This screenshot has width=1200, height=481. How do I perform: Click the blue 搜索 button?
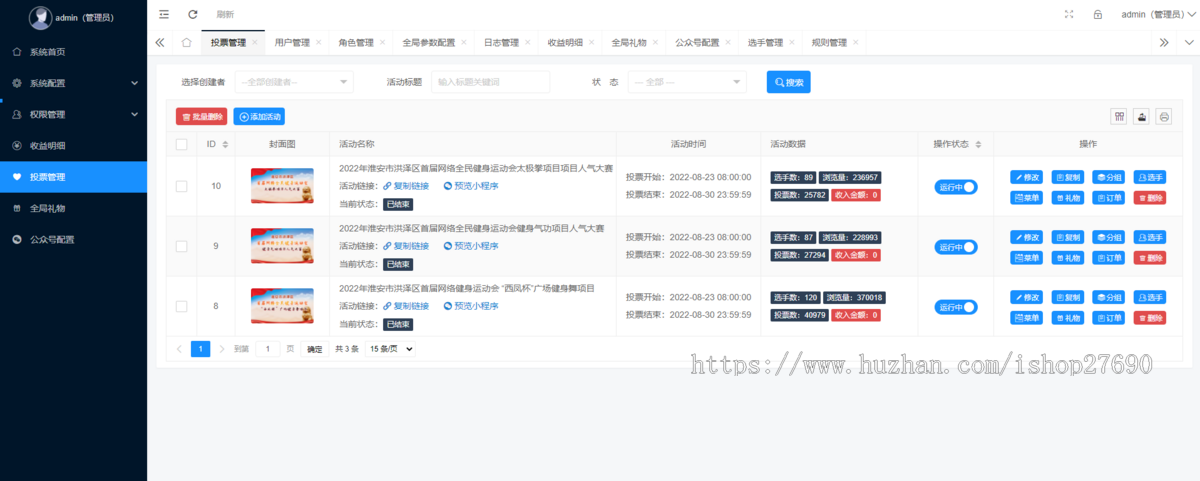pos(788,82)
